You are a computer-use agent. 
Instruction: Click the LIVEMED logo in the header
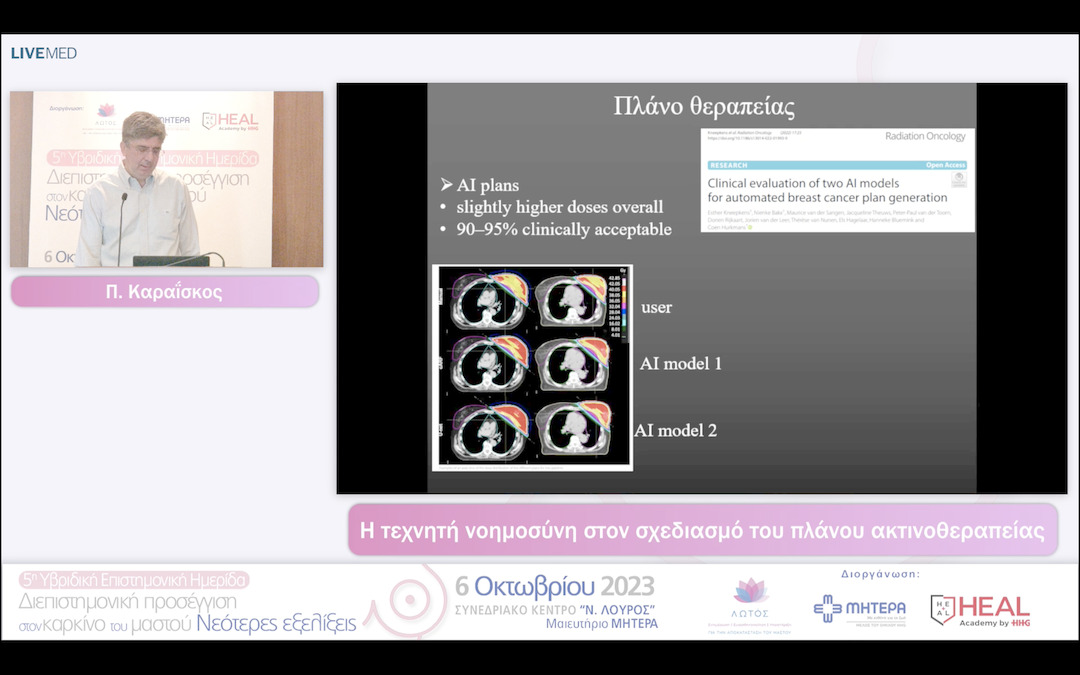click(x=44, y=53)
